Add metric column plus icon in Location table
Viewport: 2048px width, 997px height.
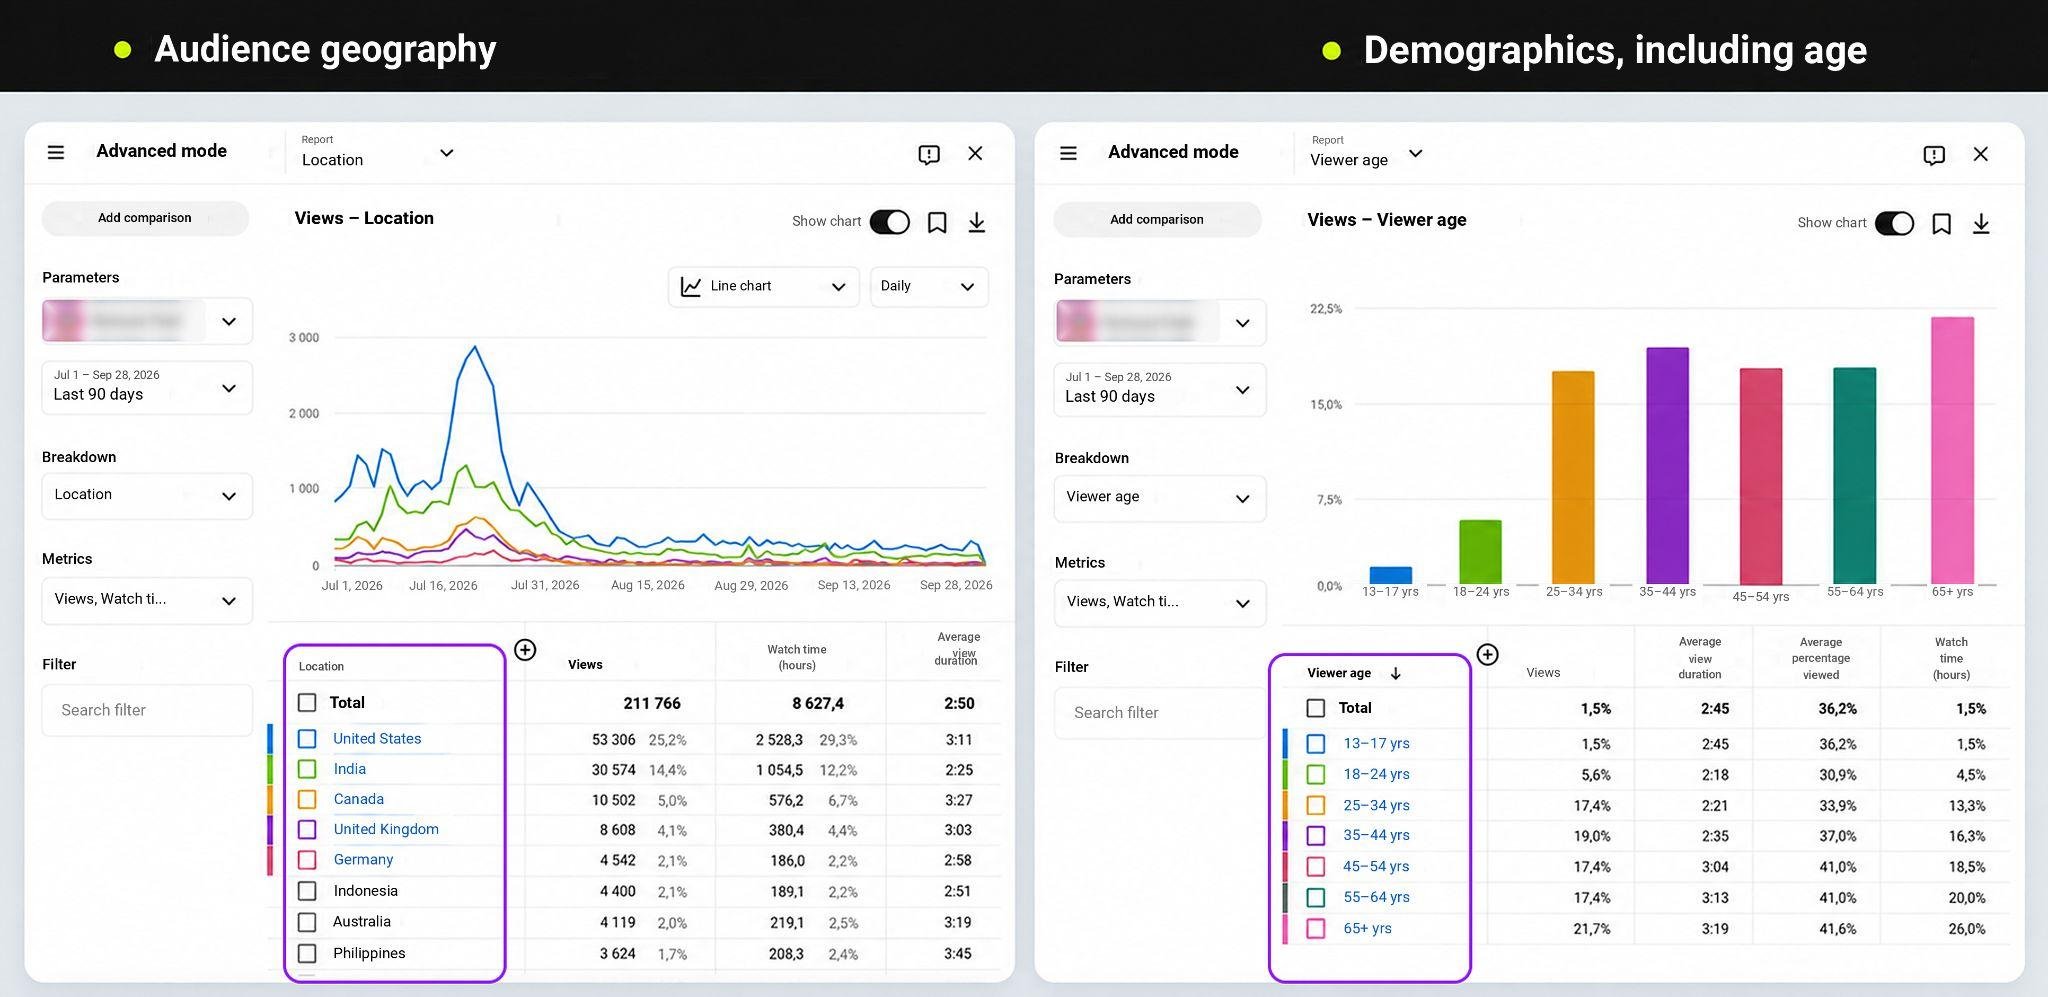pos(525,650)
